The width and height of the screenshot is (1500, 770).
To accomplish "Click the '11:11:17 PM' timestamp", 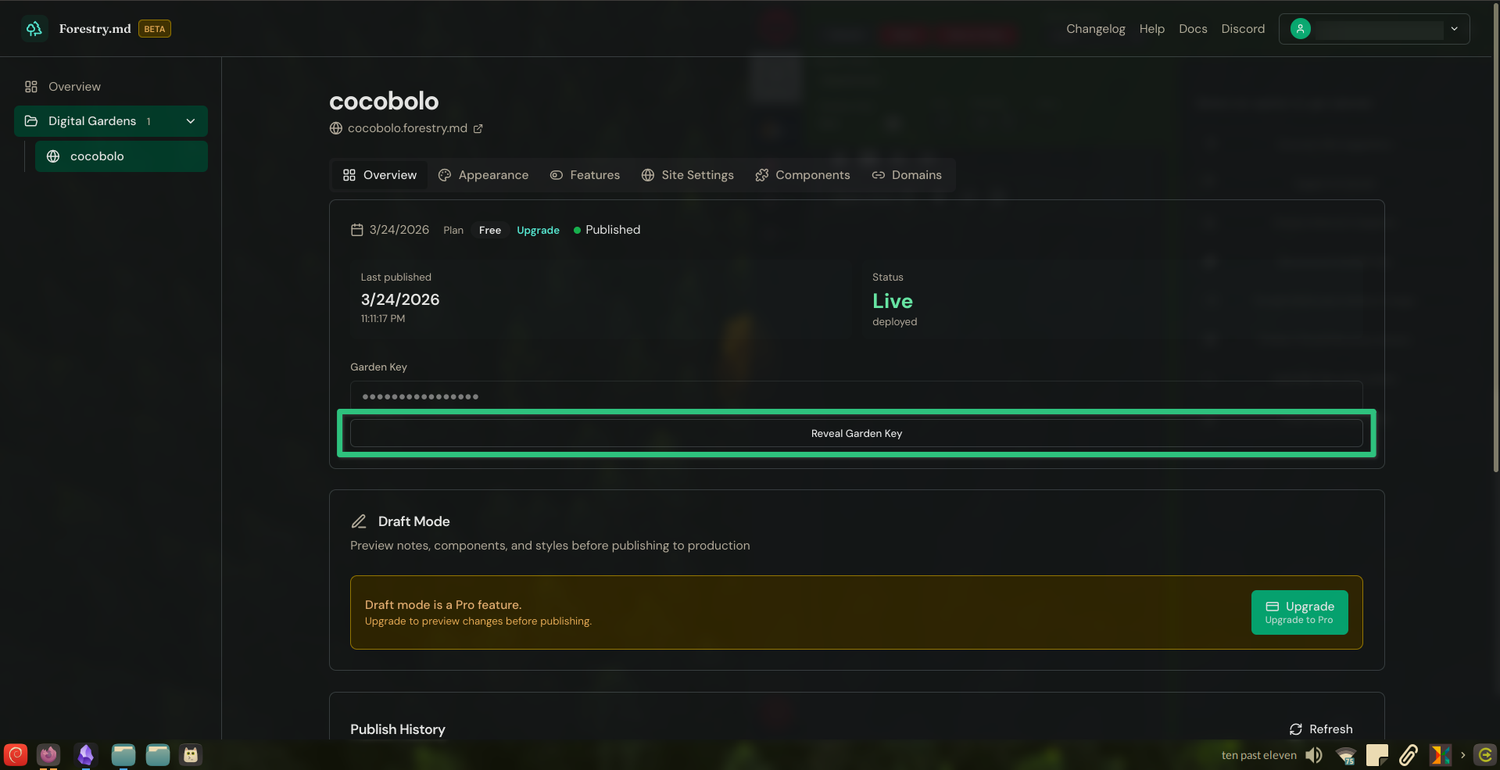I will (383, 319).
